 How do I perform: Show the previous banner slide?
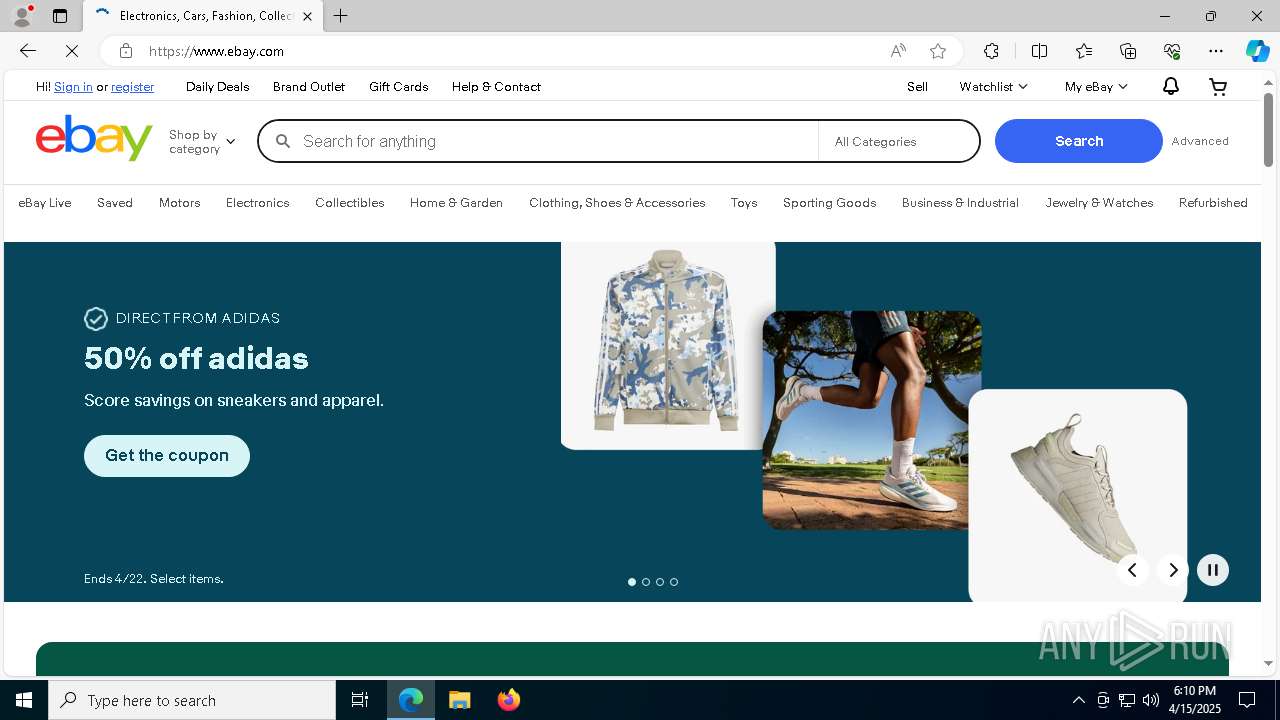point(1133,570)
